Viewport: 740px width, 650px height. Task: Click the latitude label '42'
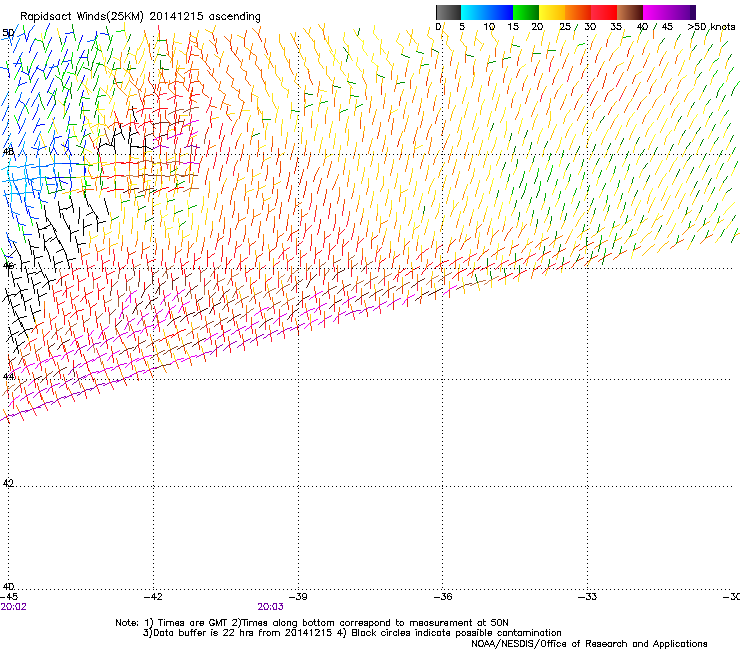tap(8, 483)
